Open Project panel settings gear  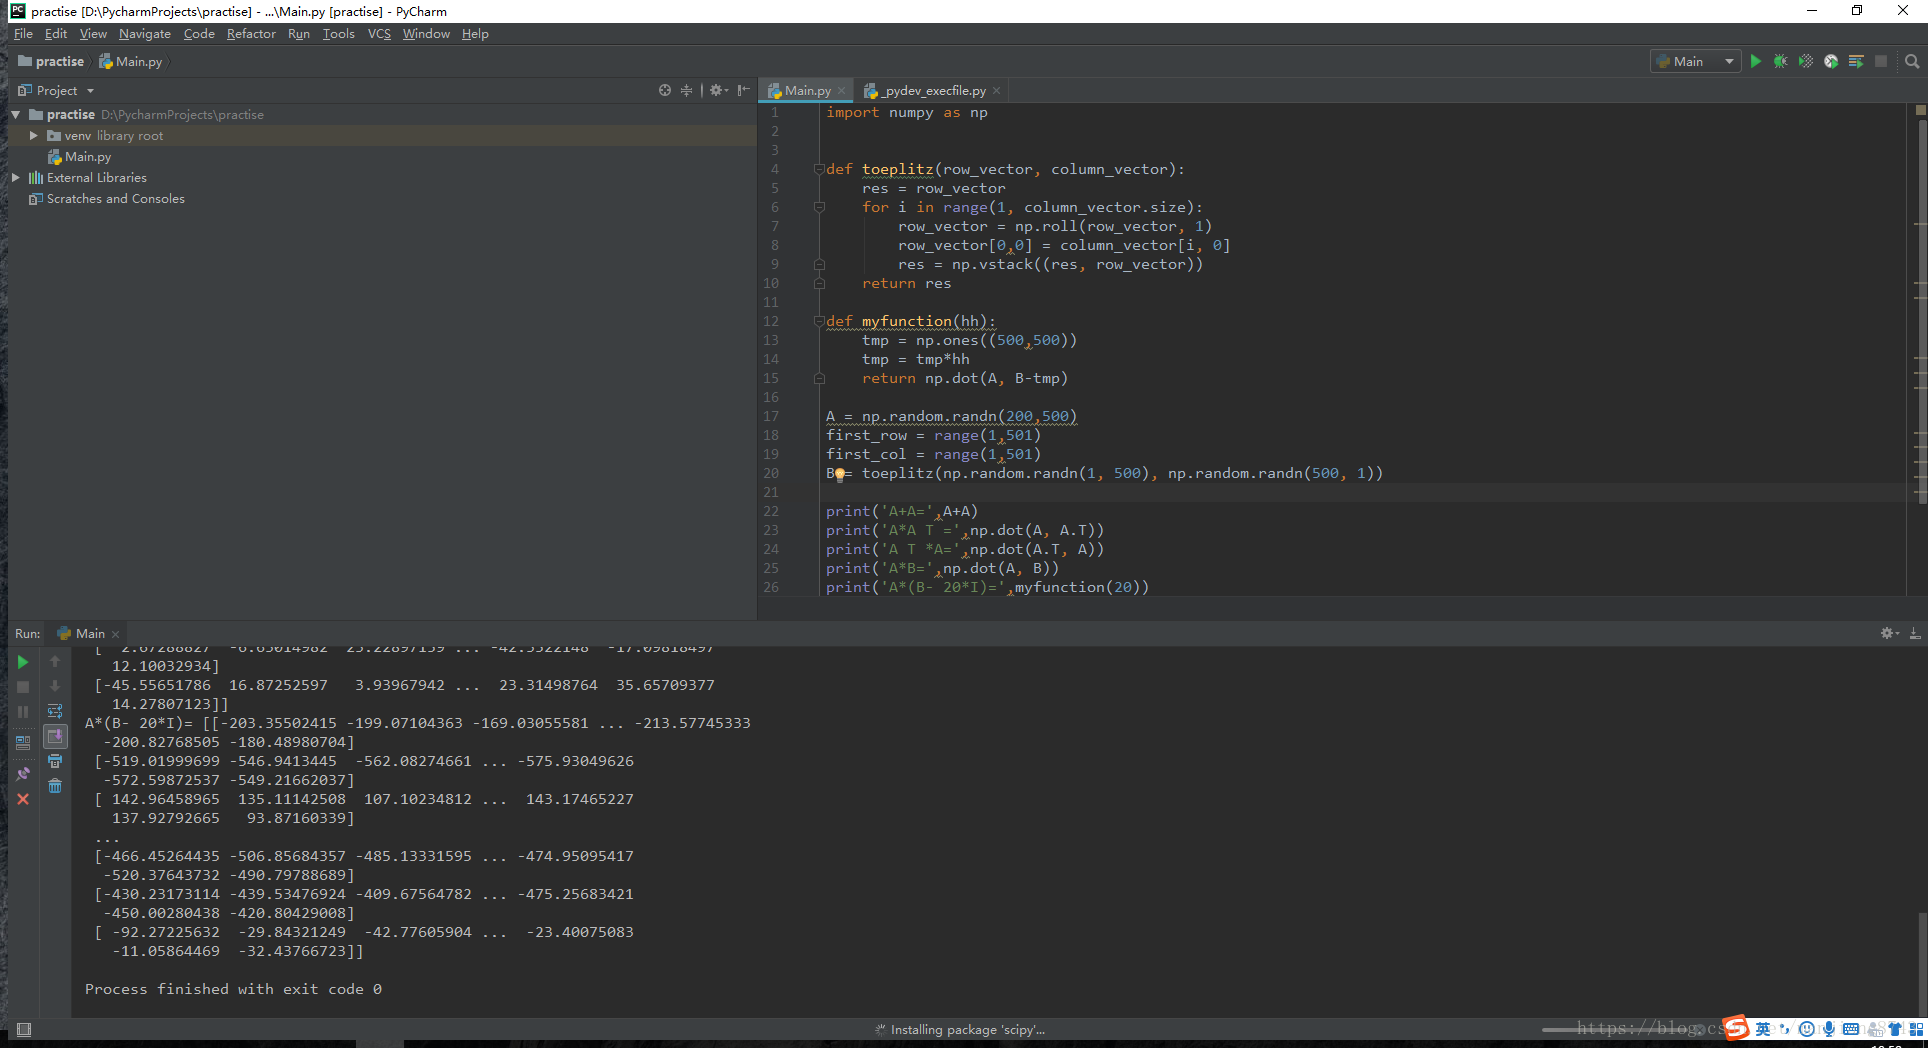pyautogui.click(x=718, y=90)
